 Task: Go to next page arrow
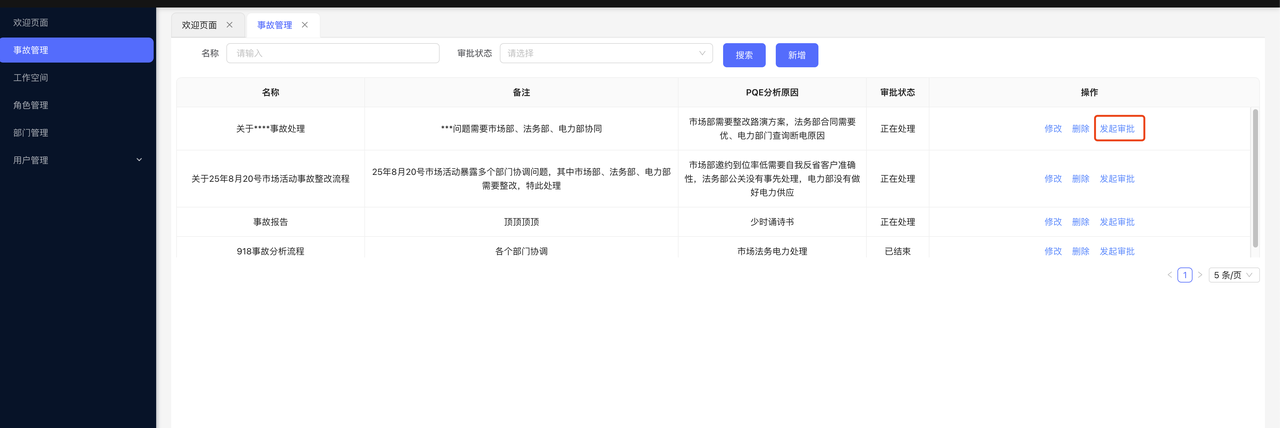click(1200, 275)
